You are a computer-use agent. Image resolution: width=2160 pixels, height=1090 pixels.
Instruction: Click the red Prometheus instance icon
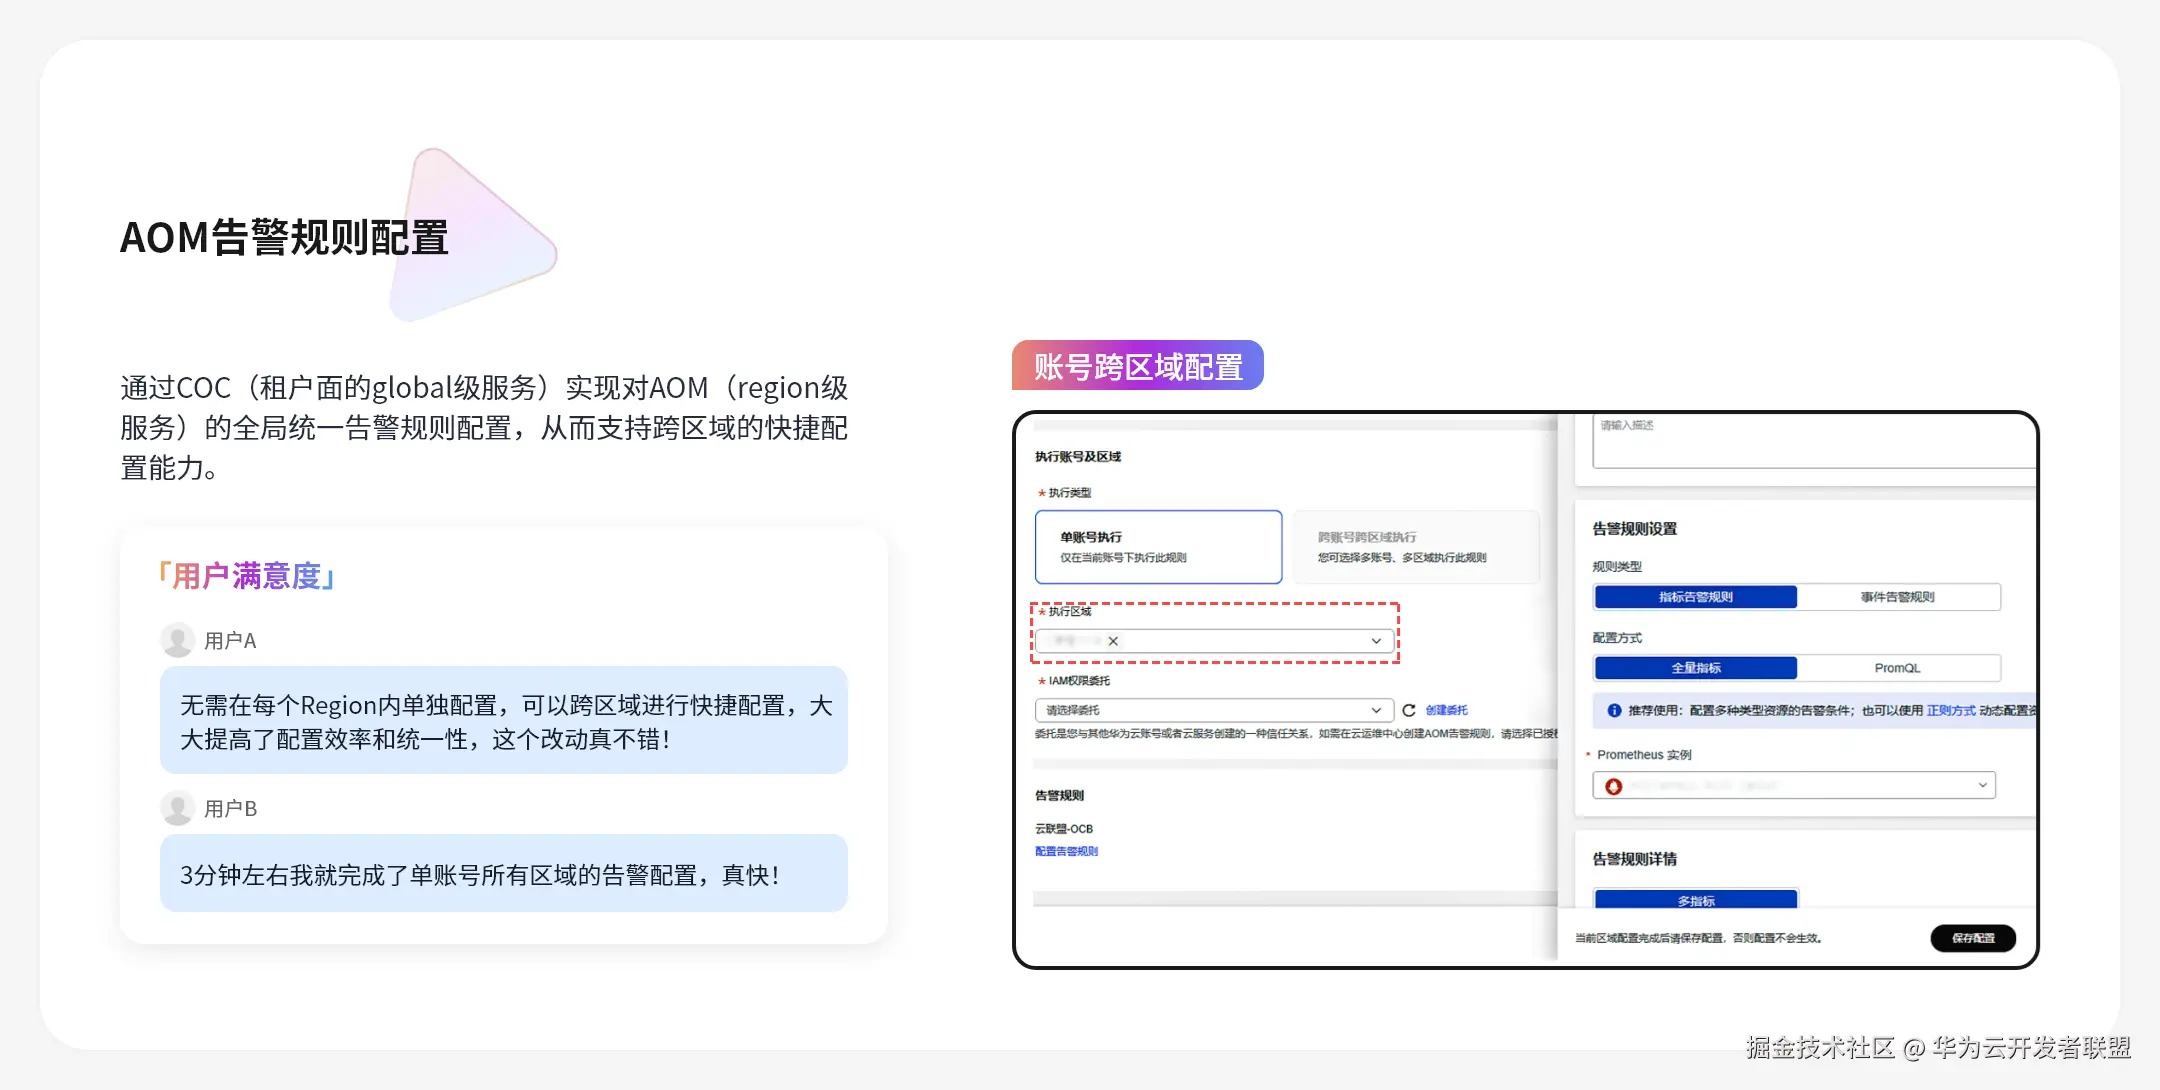[1613, 786]
